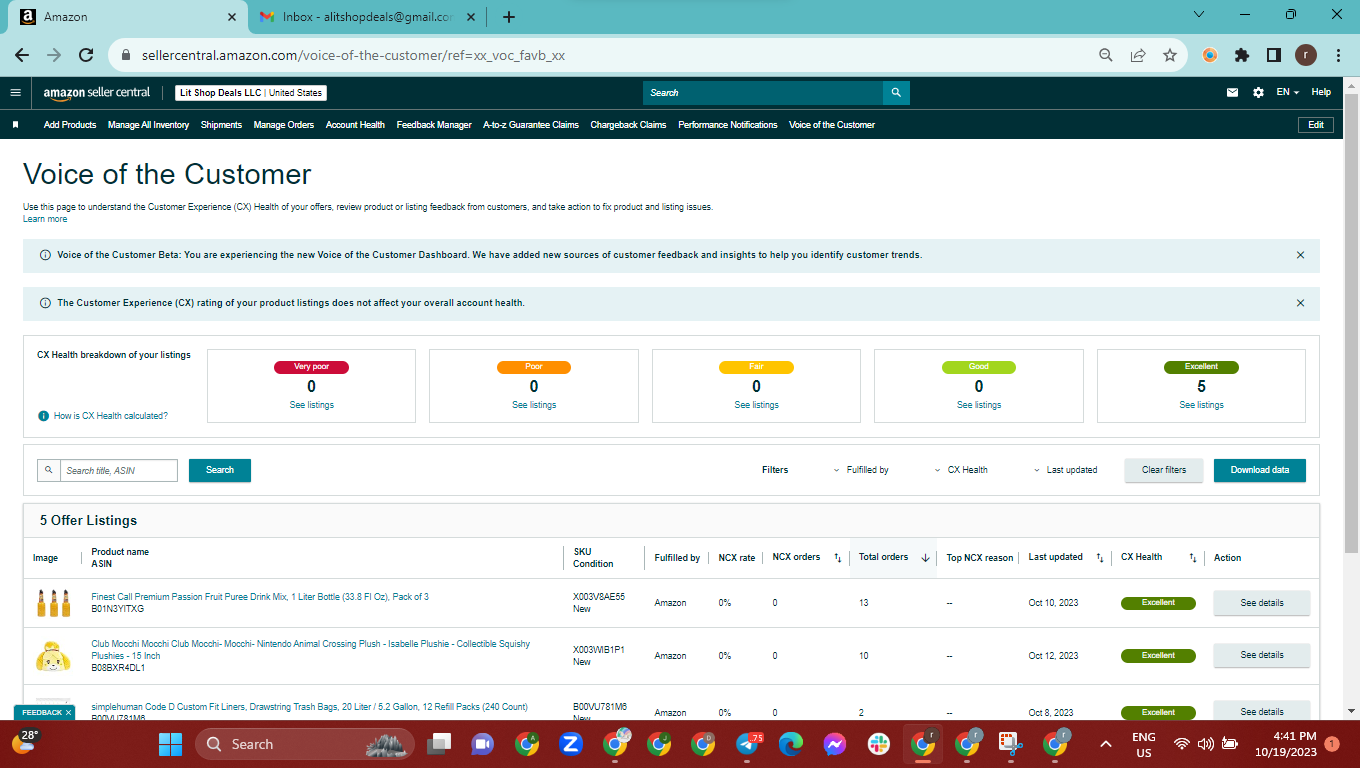Open the Seller Central hamburger menu
The height and width of the screenshot is (768, 1360).
pyautogui.click(x=15, y=93)
